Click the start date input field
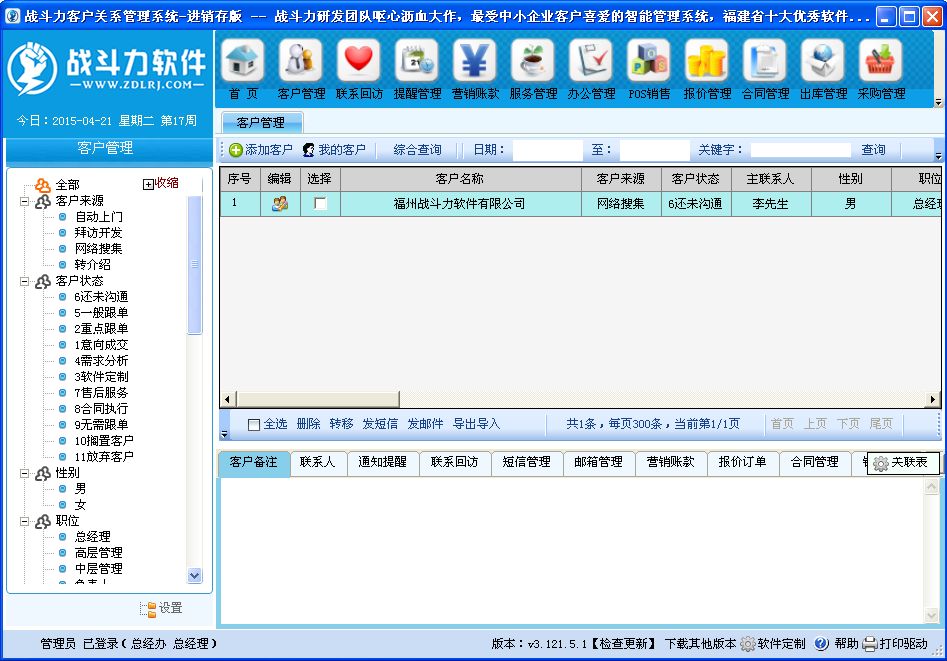 point(548,150)
